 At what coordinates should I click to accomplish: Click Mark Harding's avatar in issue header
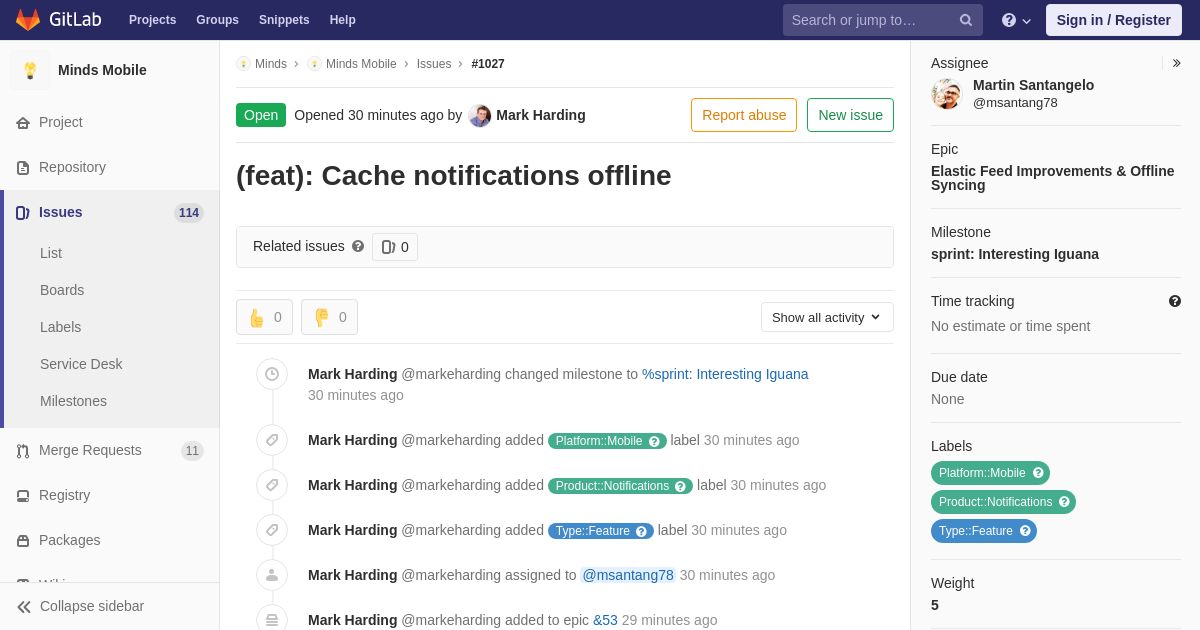tap(480, 115)
